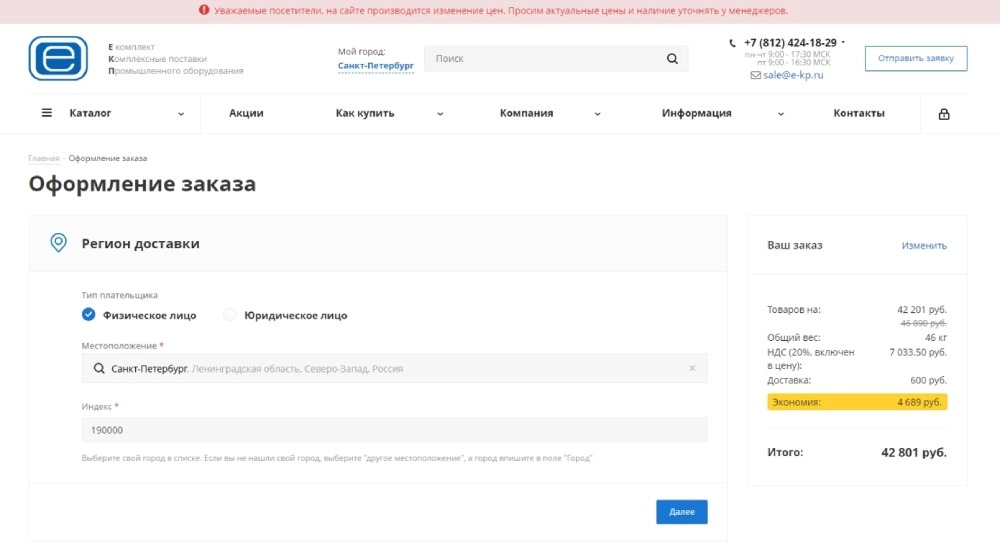Click the Товаров на 42 201 руб. value
Image resolution: width=1000 pixels, height=548 pixels.
pyautogui.click(x=922, y=310)
